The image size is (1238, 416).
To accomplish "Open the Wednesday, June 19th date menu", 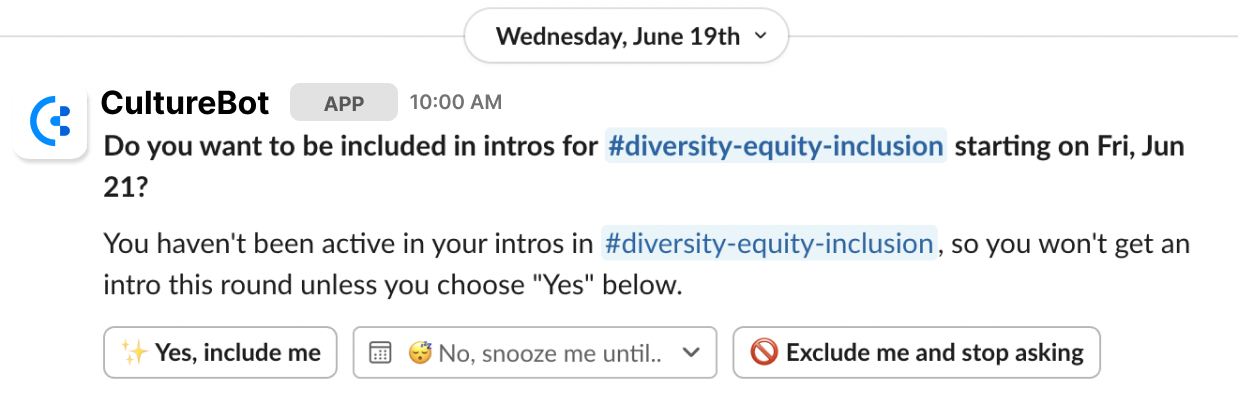I will pyautogui.click(x=617, y=38).
